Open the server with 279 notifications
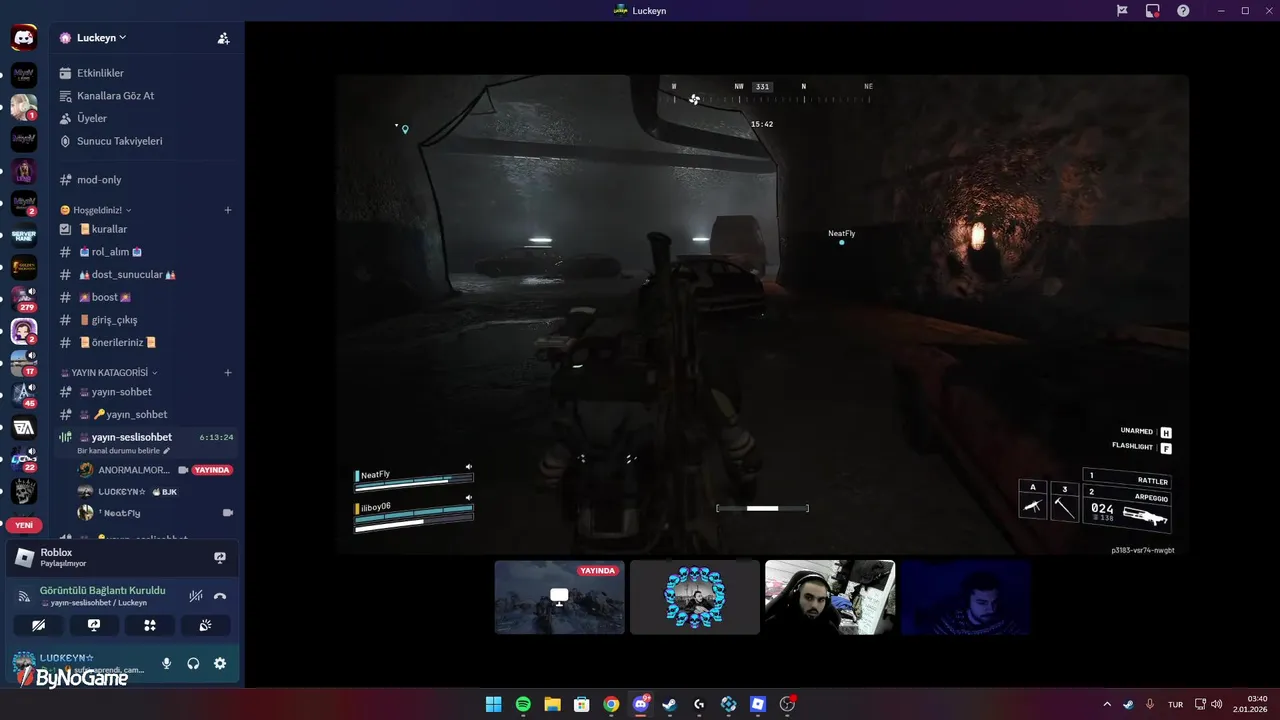 point(24,298)
